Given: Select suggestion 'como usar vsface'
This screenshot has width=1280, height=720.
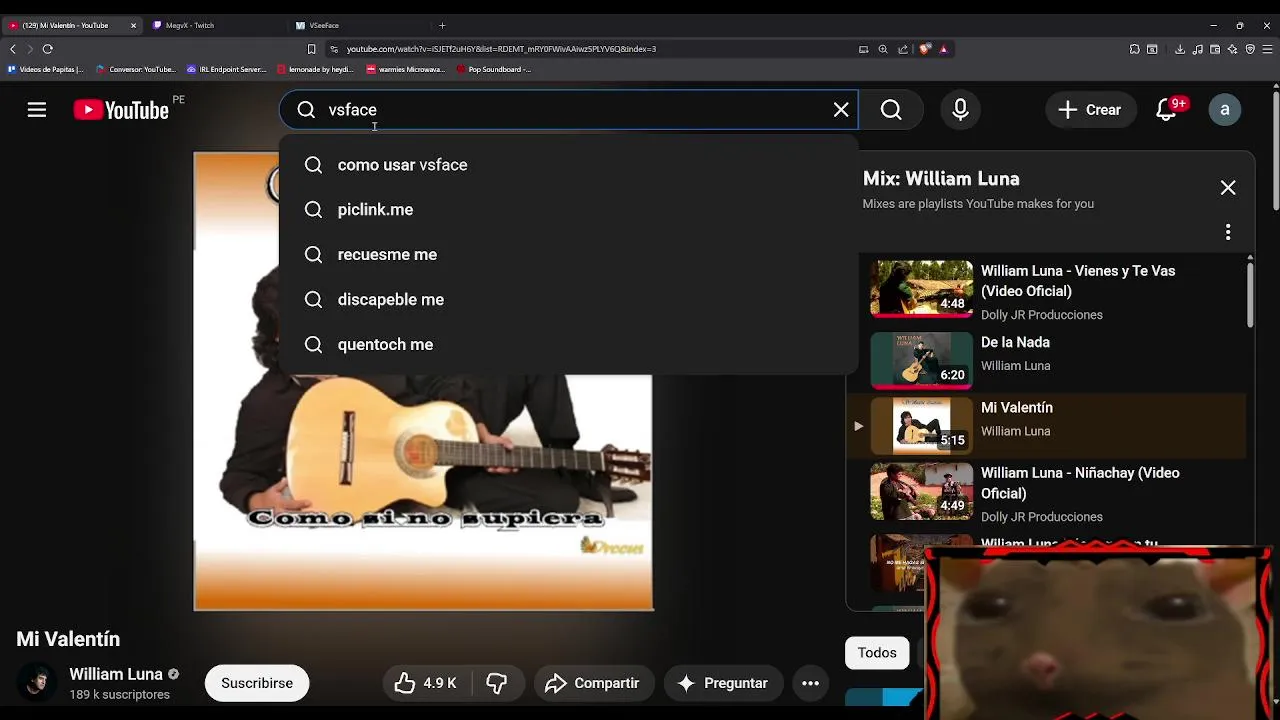Looking at the screenshot, I should tap(568, 165).
